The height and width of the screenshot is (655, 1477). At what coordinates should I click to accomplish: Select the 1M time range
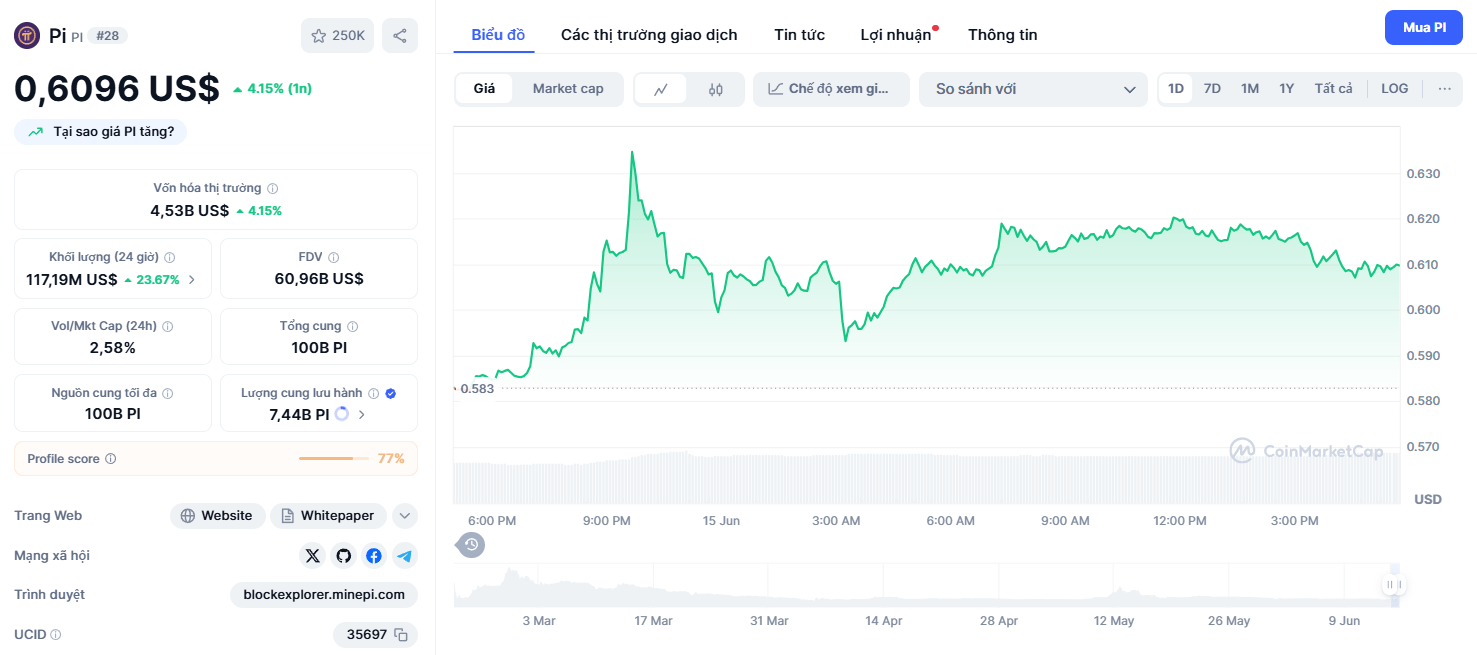click(x=1250, y=89)
